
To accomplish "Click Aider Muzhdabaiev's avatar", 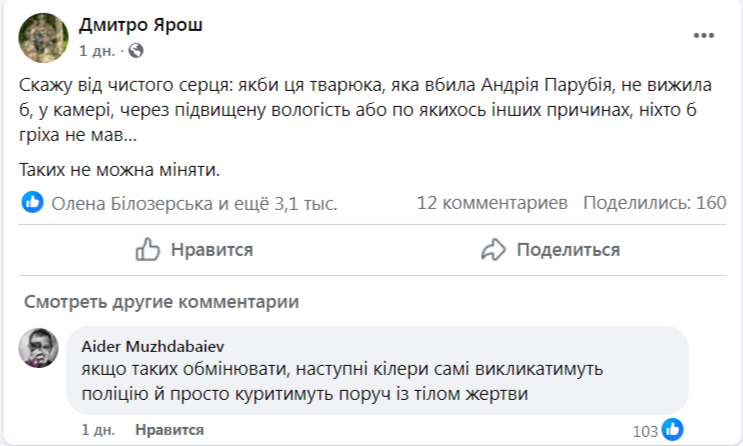I will [x=39, y=347].
